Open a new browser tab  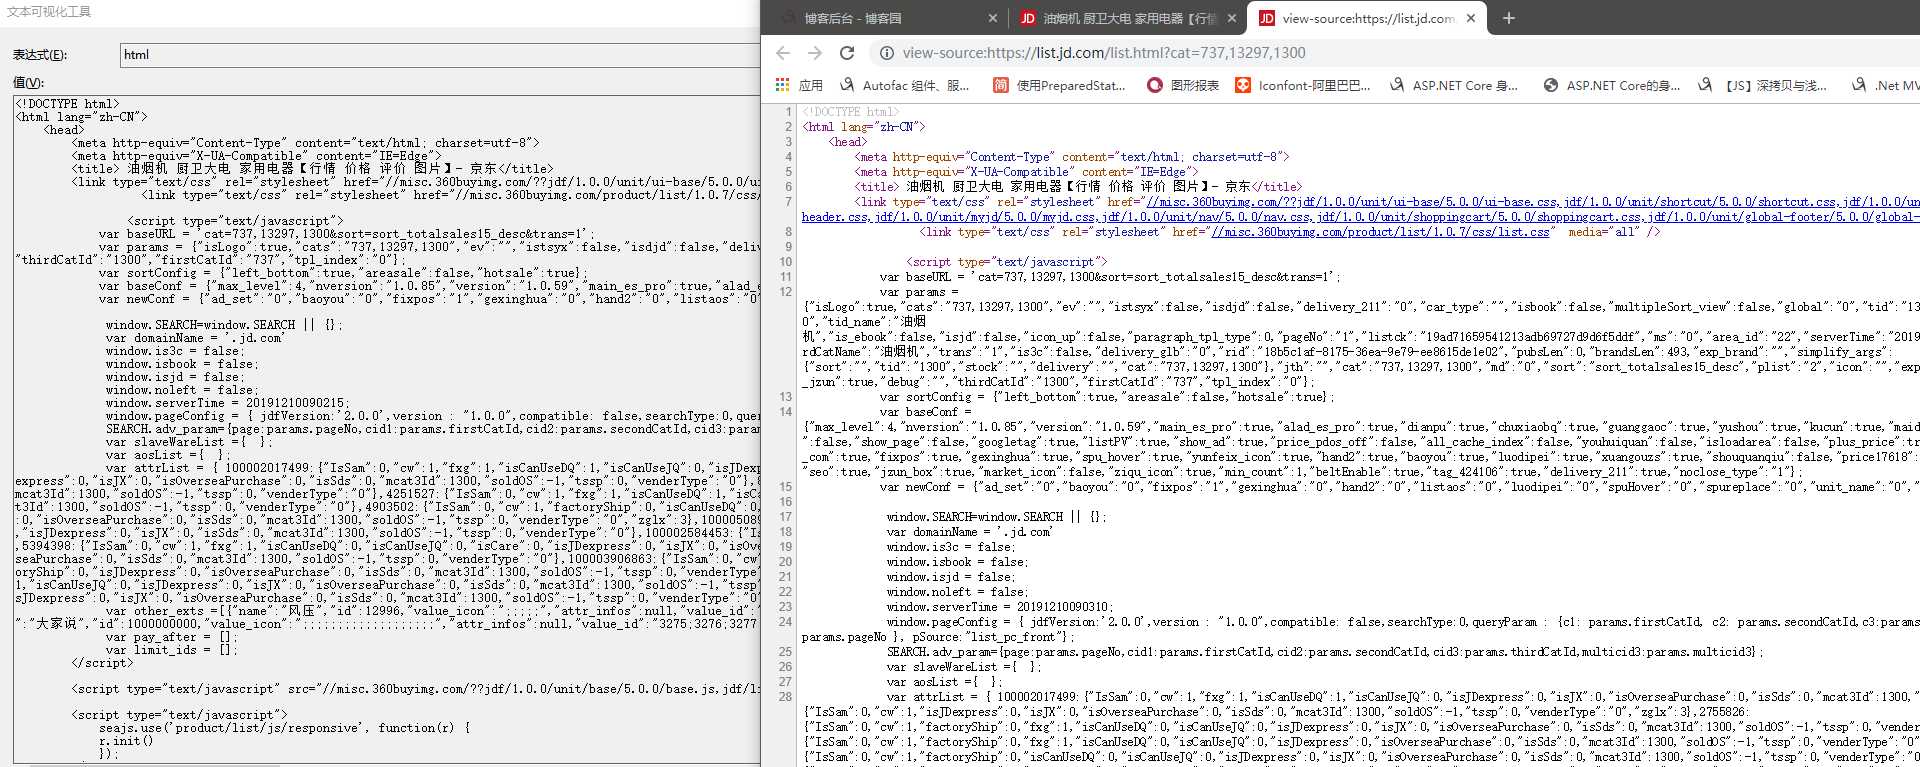[1509, 18]
